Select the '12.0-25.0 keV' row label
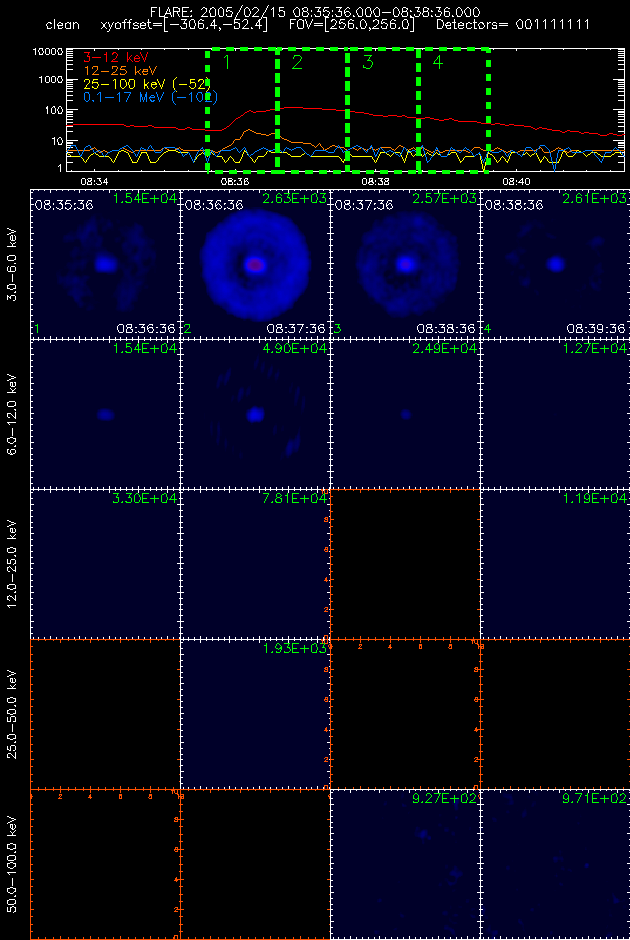This screenshot has width=630, height=940. tap(14, 564)
